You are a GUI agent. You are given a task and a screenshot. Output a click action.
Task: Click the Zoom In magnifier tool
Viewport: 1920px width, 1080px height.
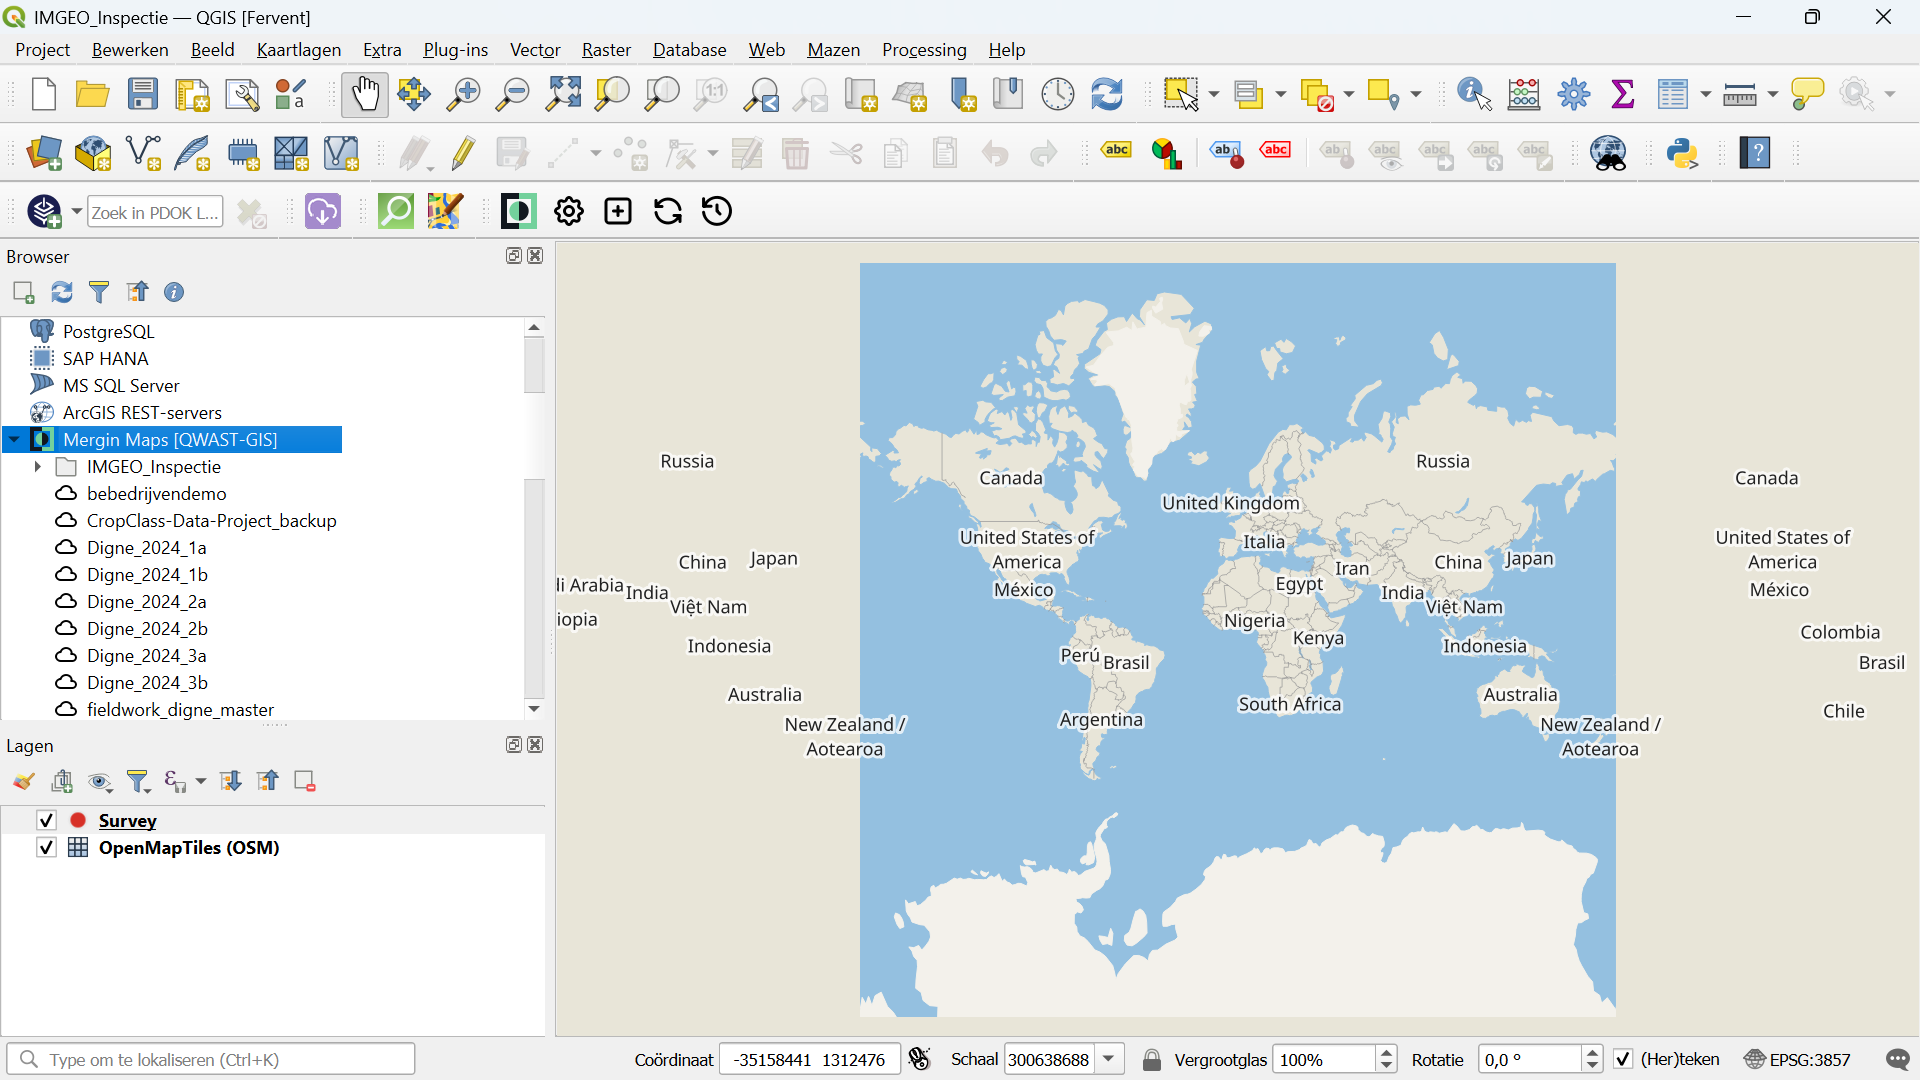pyautogui.click(x=463, y=95)
